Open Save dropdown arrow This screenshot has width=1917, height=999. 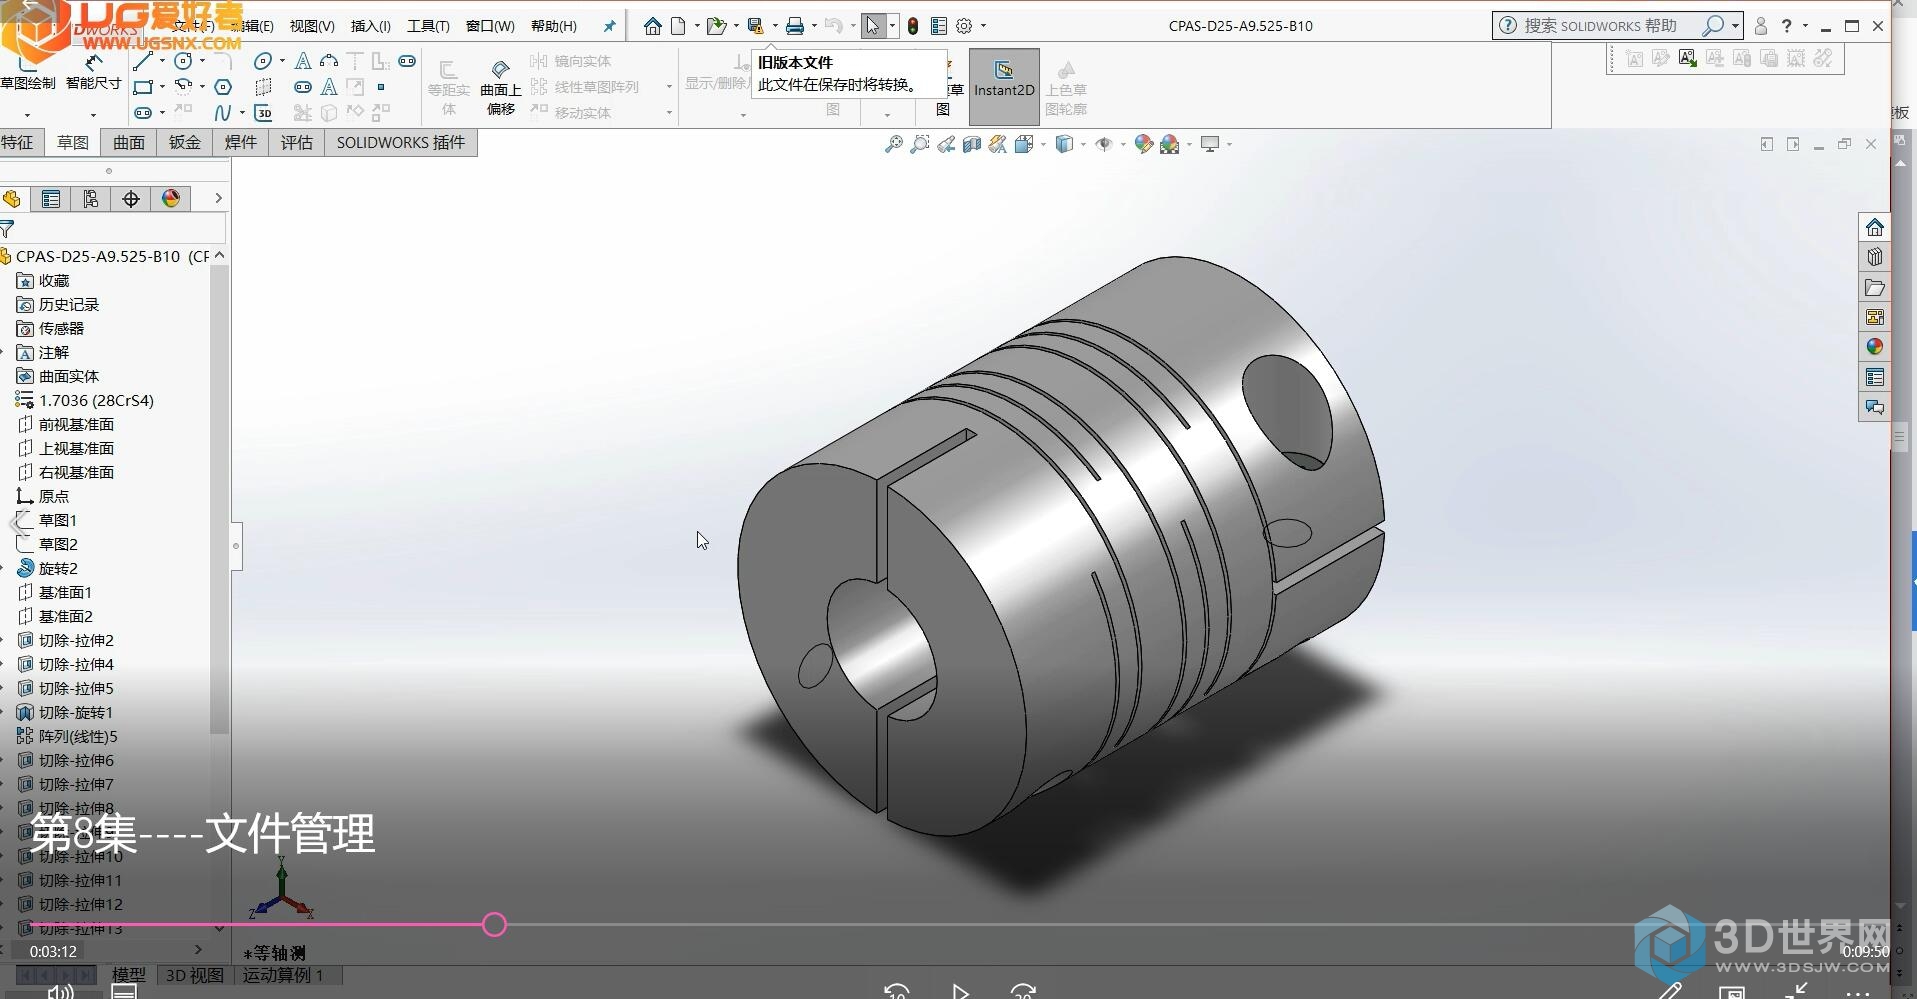tap(775, 26)
